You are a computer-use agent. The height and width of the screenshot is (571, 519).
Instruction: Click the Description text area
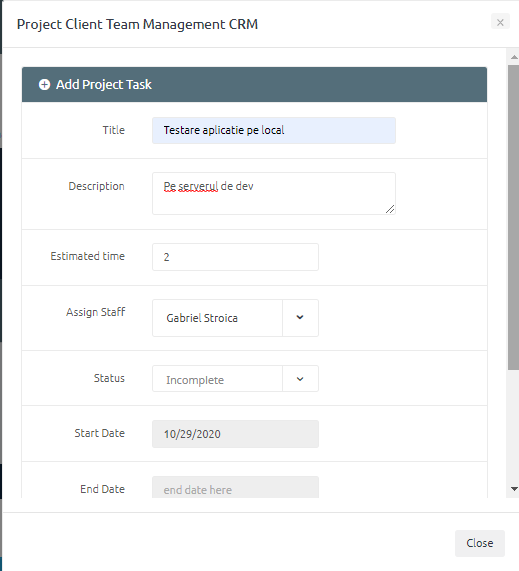(x=274, y=193)
